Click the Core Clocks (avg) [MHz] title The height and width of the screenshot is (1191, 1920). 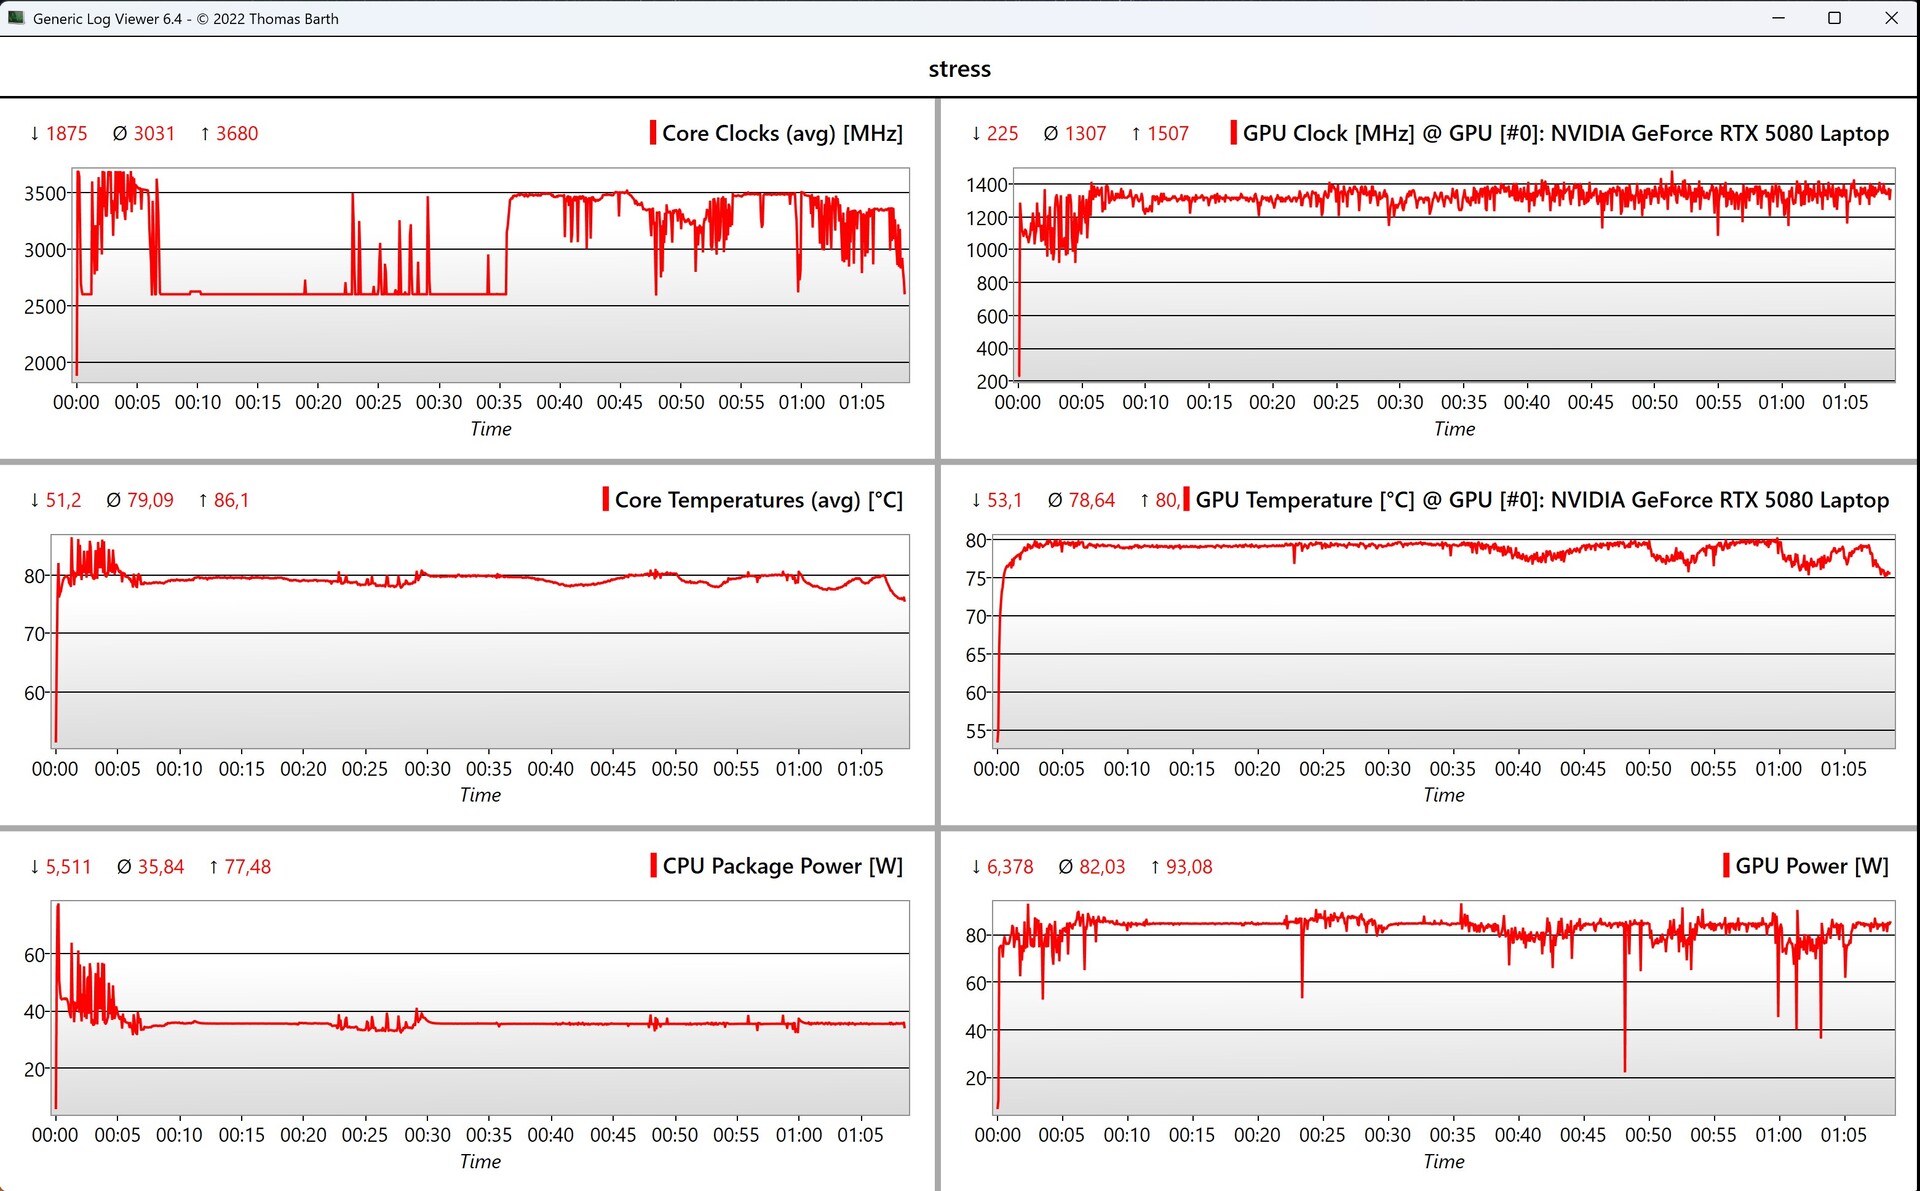click(782, 133)
